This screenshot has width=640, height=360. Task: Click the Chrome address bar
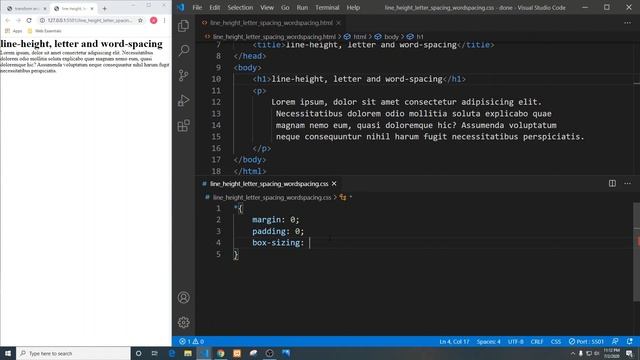point(90,20)
